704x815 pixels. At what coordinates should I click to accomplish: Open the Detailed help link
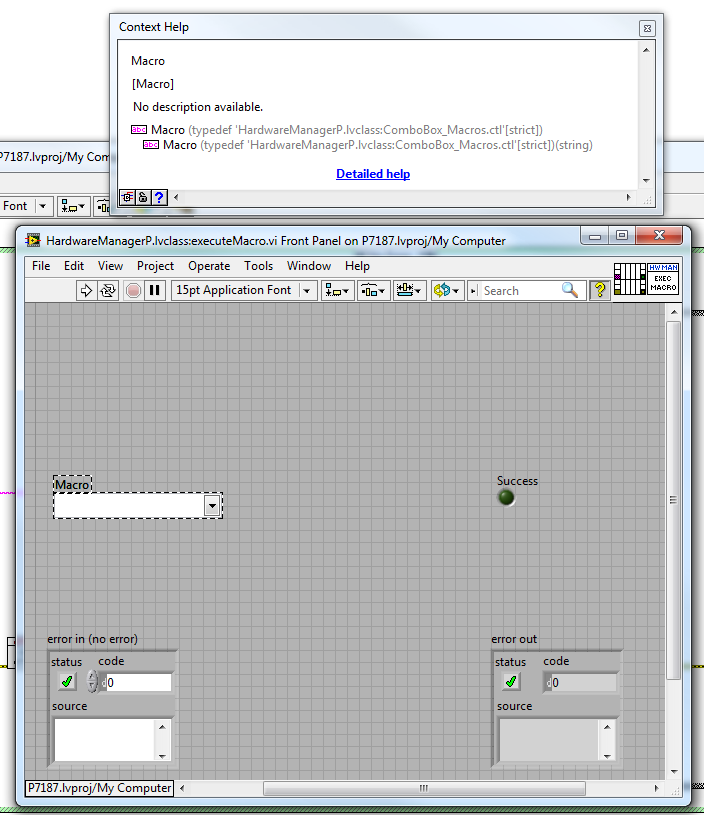(x=373, y=174)
